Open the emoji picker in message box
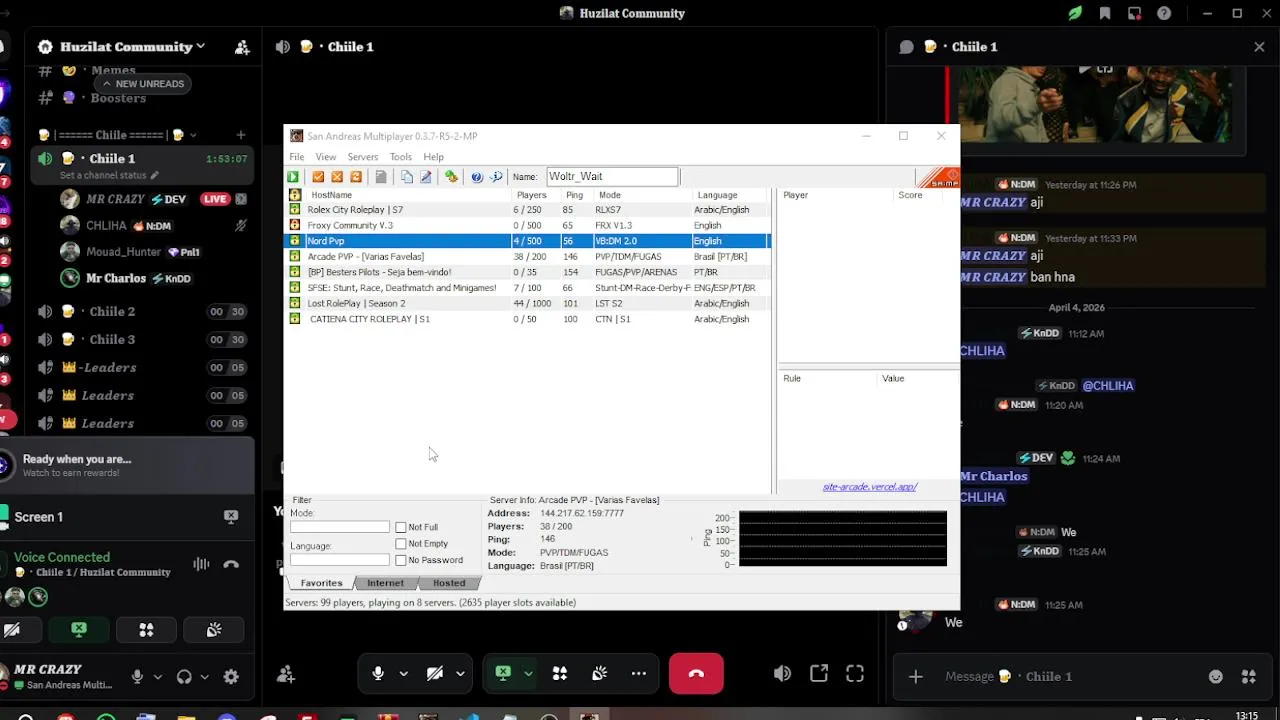The image size is (1280, 720). pos(1216,677)
